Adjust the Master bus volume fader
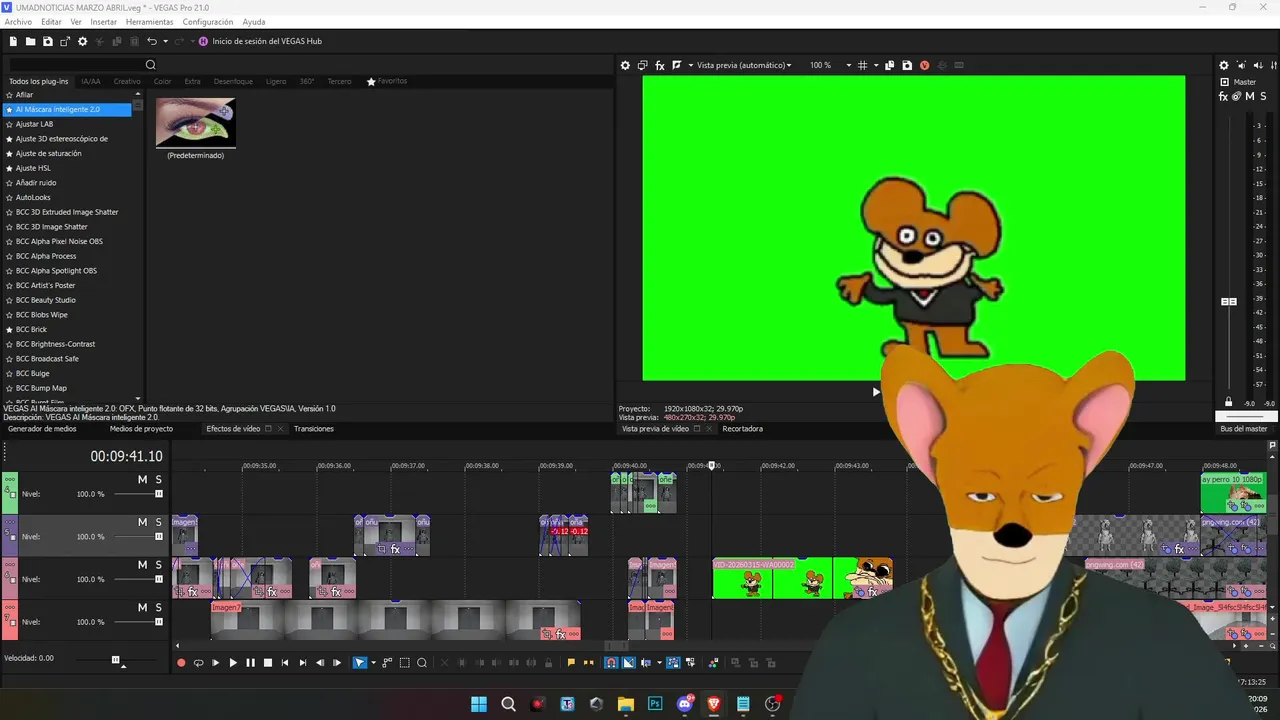Image resolution: width=1280 pixels, height=720 pixels. pos(1229,301)
